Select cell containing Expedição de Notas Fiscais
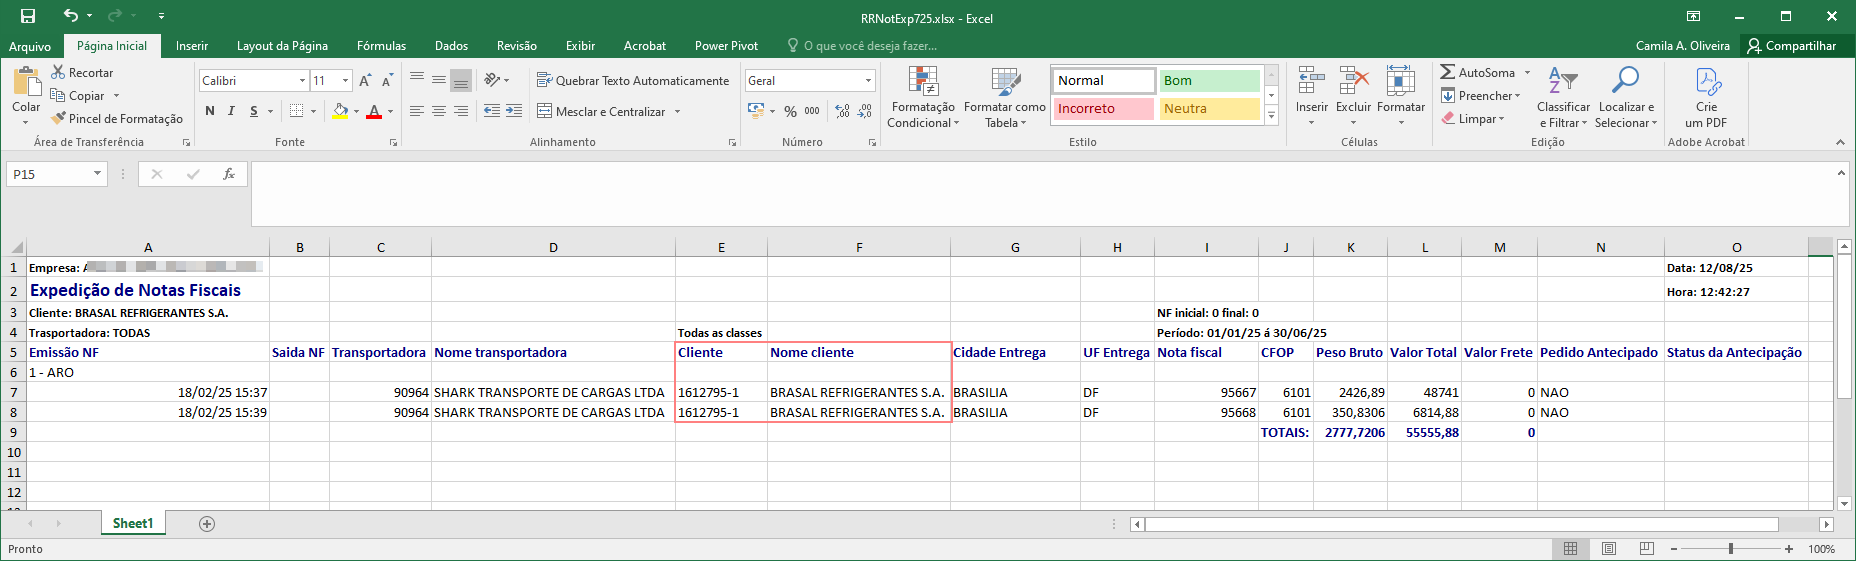This screenshot has height=561, width=1856. pos(148,290)
